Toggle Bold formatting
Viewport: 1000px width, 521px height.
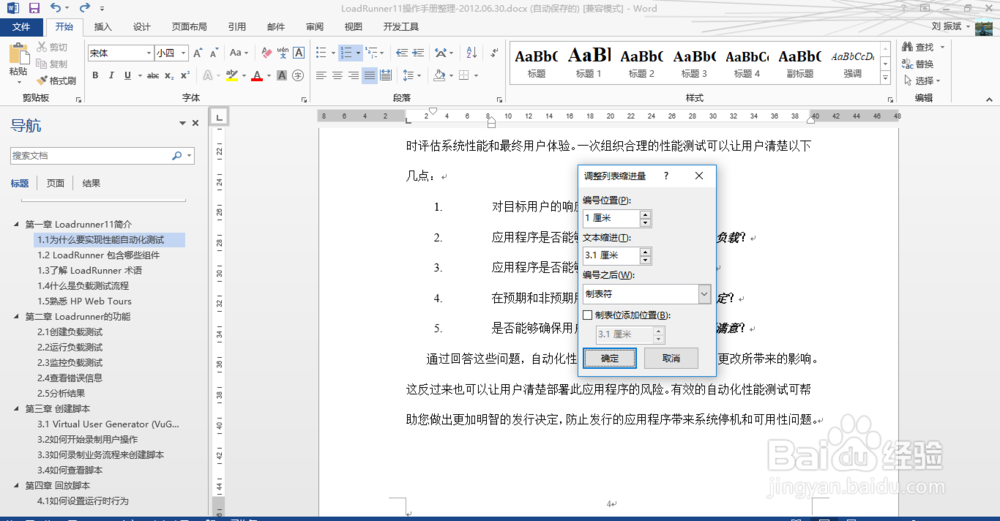point(96,75)
